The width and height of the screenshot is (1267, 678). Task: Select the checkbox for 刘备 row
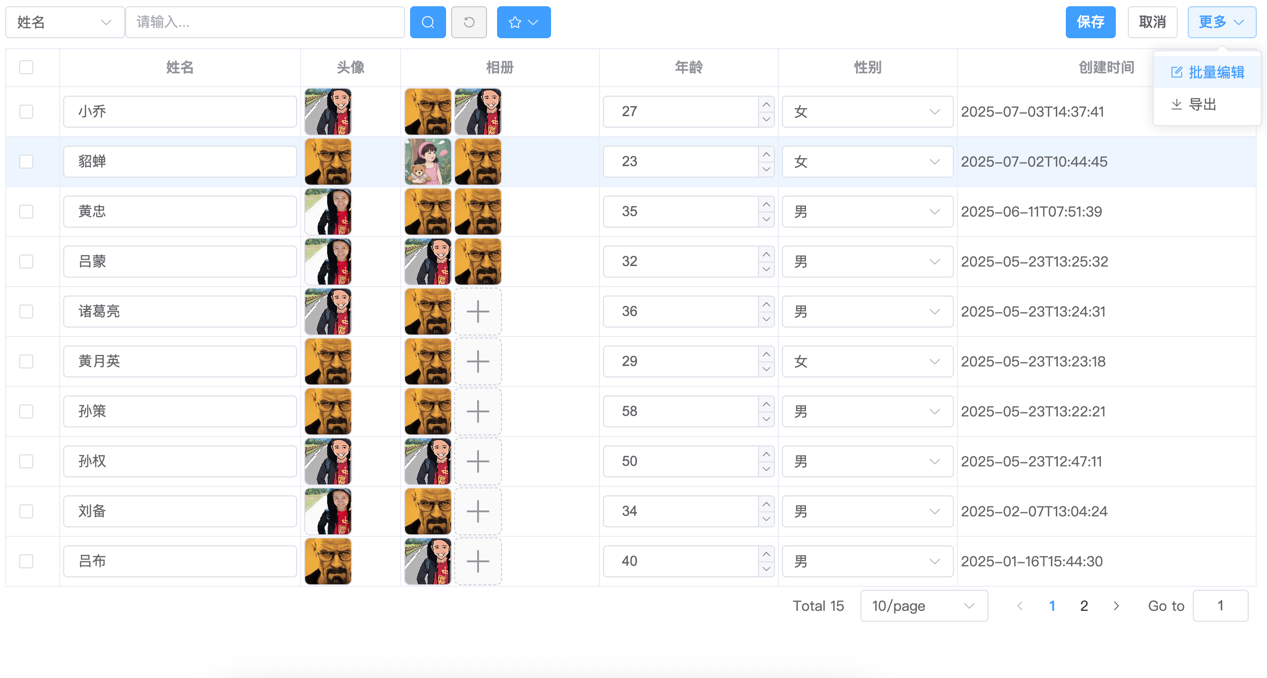27,512
